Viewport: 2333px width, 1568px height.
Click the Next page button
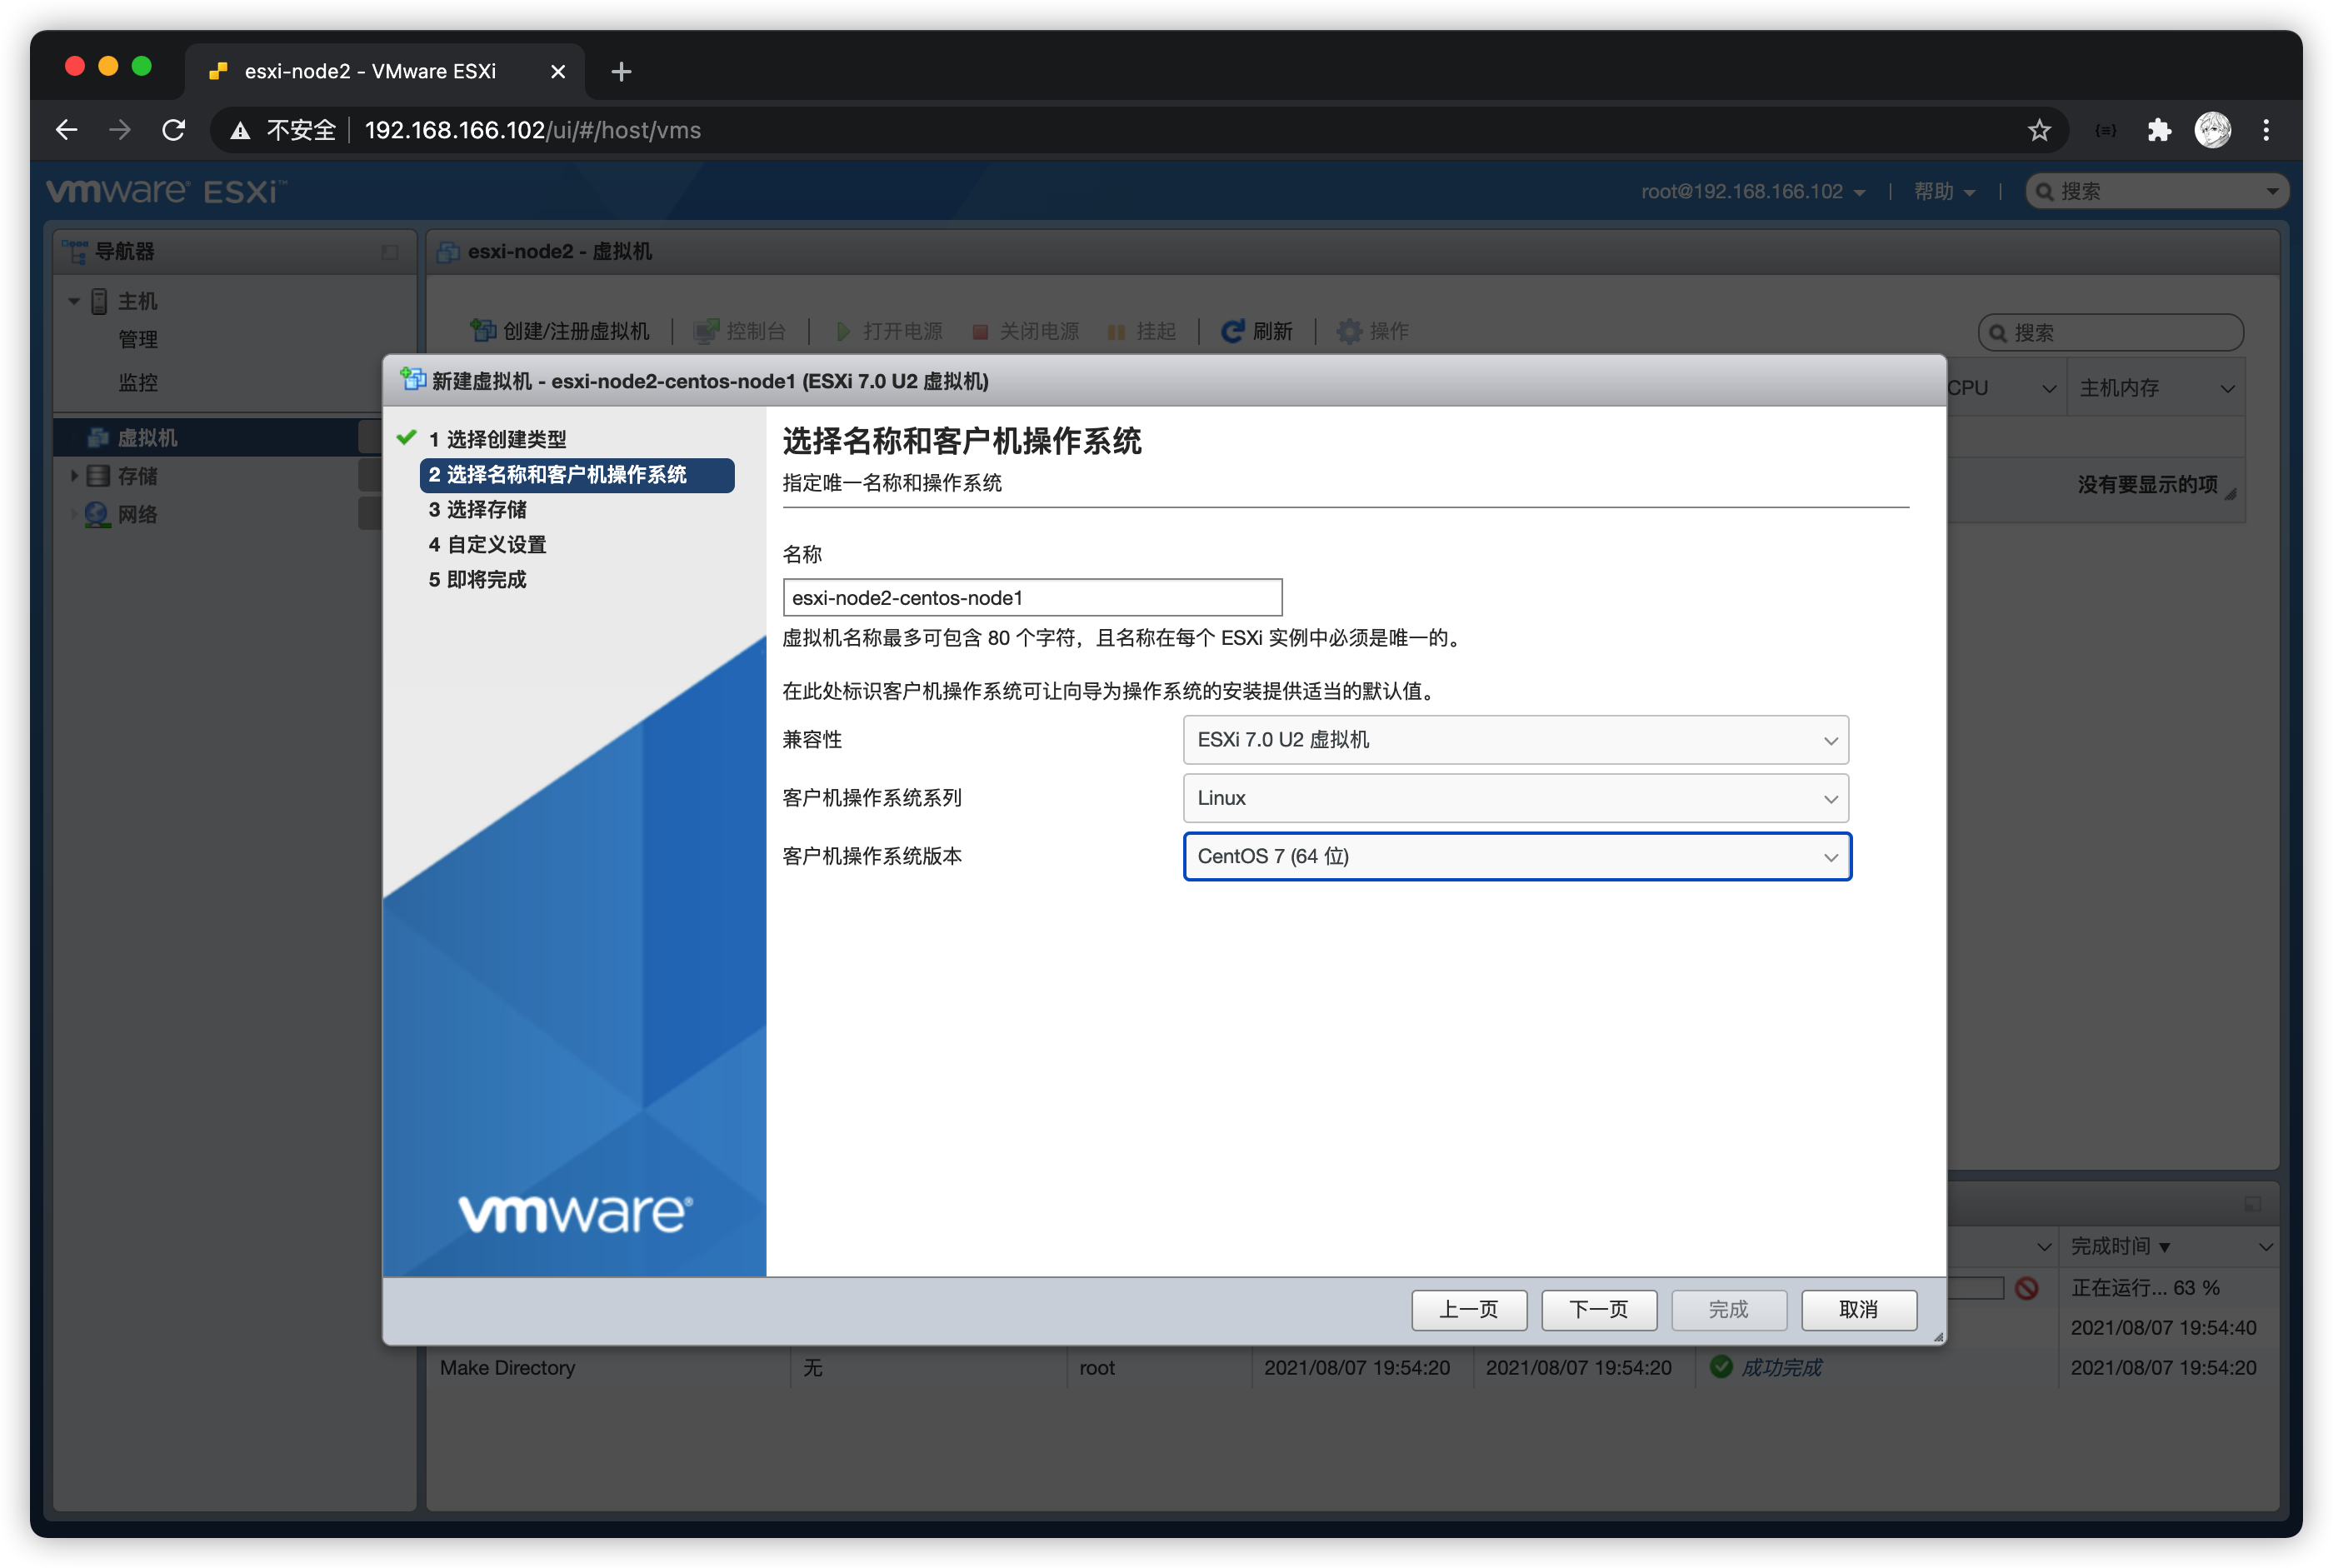tap(1598, 1310)
